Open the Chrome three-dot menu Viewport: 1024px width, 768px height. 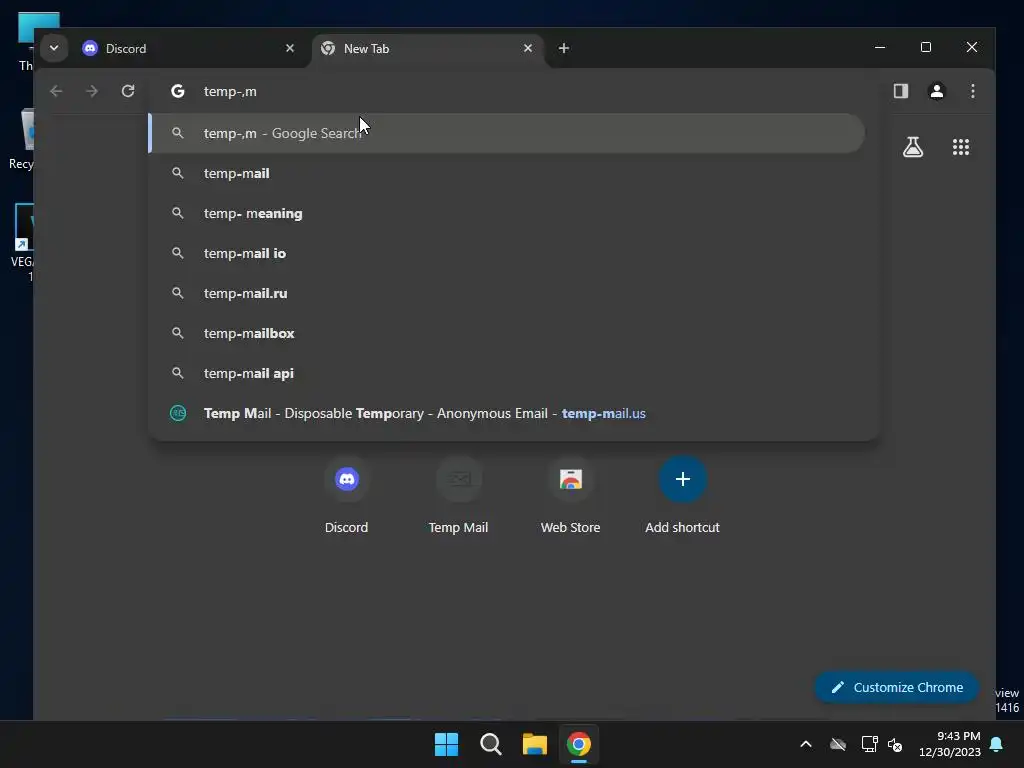tap(972, 91)
